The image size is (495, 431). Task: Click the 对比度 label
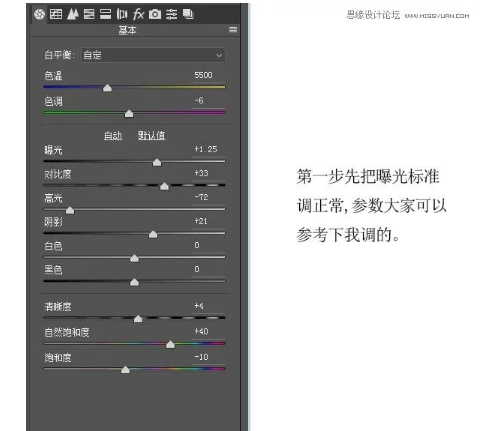(58, 174)
